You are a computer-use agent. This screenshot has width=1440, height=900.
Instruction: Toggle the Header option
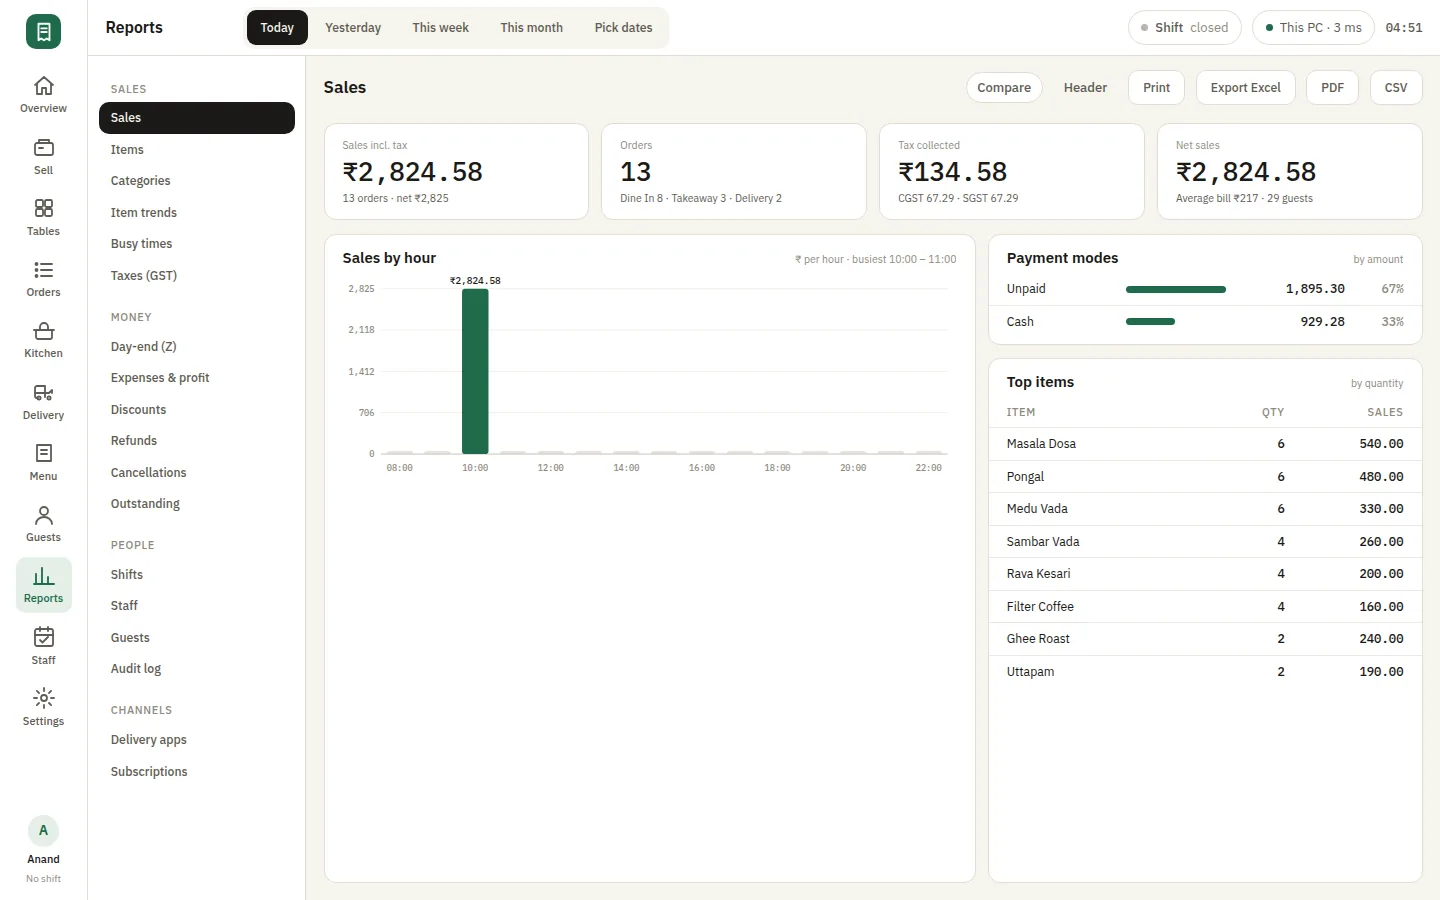(x=1085, y=88)
